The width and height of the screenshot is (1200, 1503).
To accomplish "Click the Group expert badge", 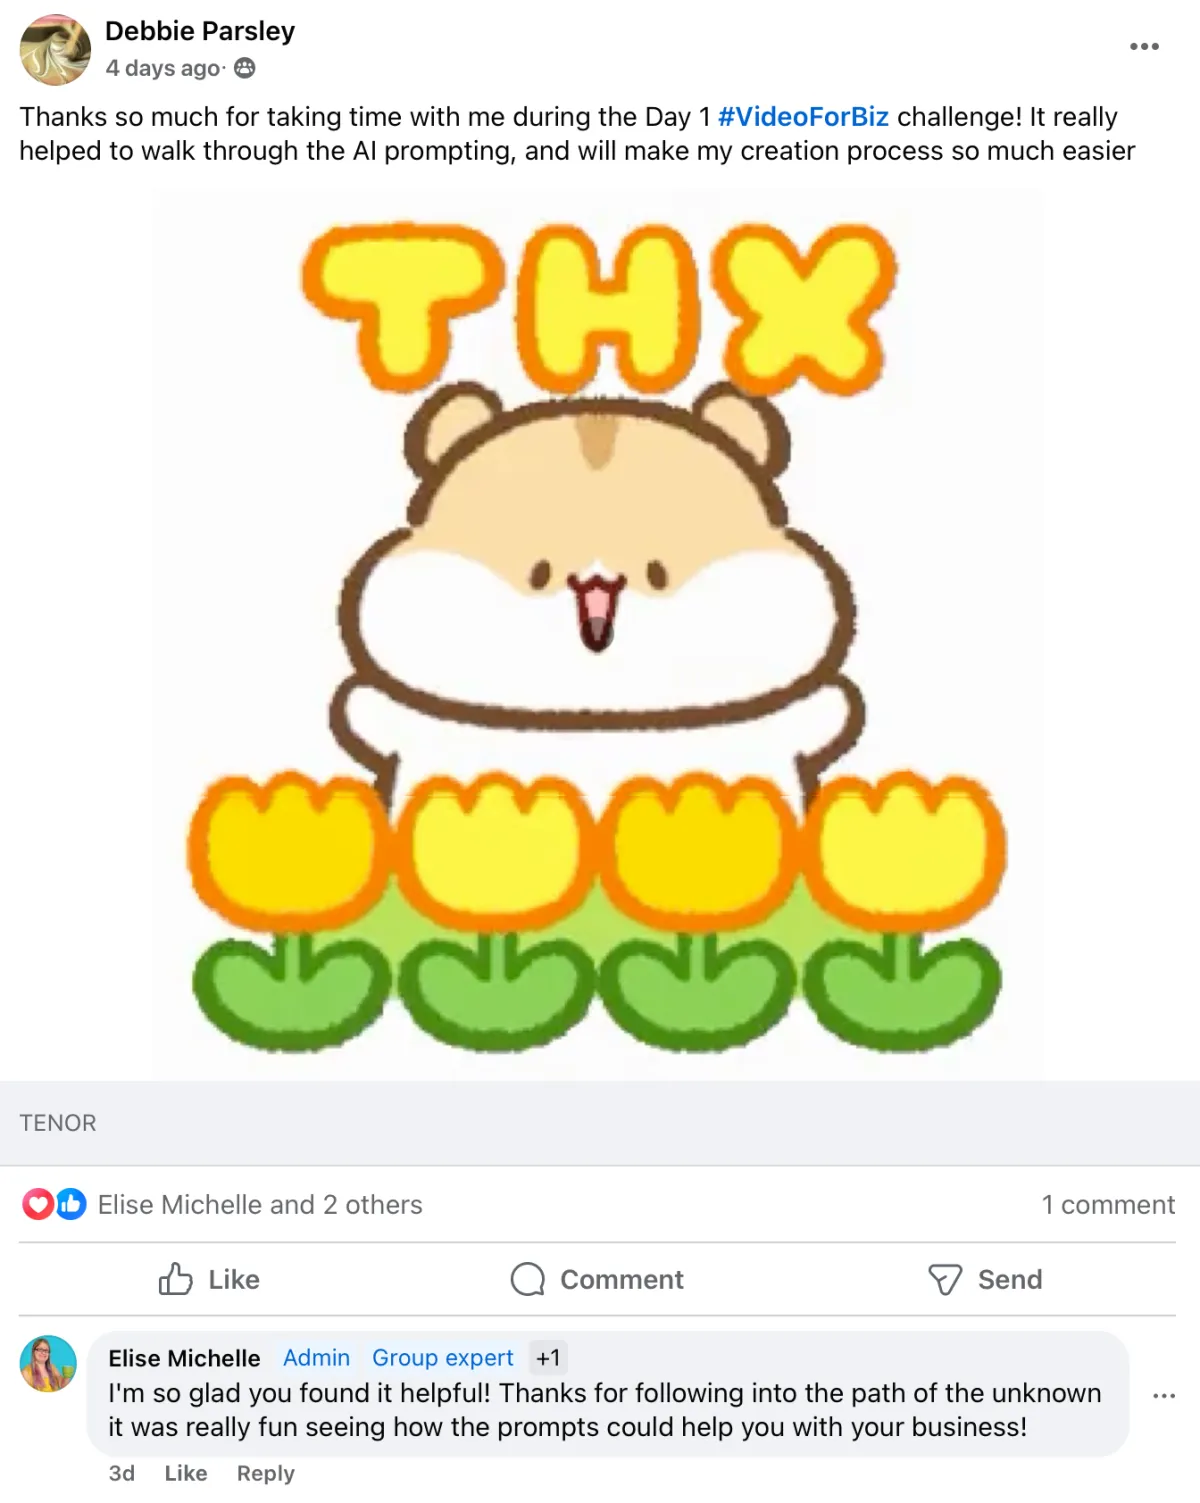I will coord(442,1357).
